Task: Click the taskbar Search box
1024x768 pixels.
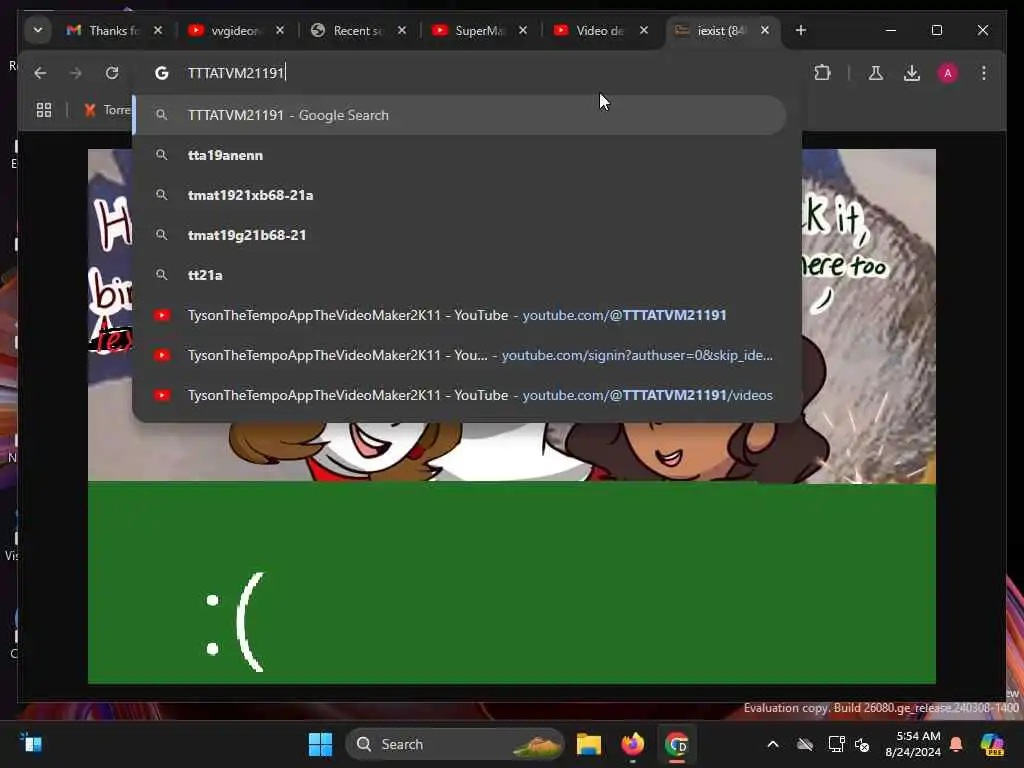Action: [x=455, y=744]
